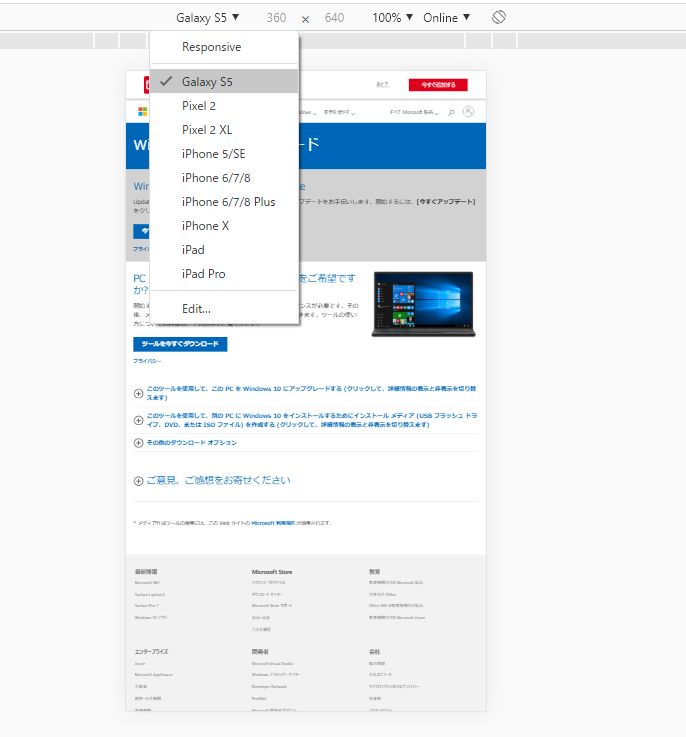This screenshot has height=737, width=686.
Task: Open the page nav dropdown left of すべて Microsoft 製品
Action: click(339, 112)
